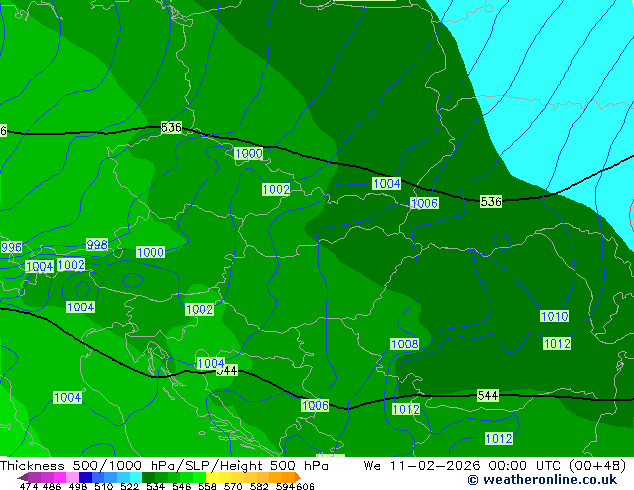Click the '606' legend value
The width and height of the screenshot is (634, 490).
305,486
